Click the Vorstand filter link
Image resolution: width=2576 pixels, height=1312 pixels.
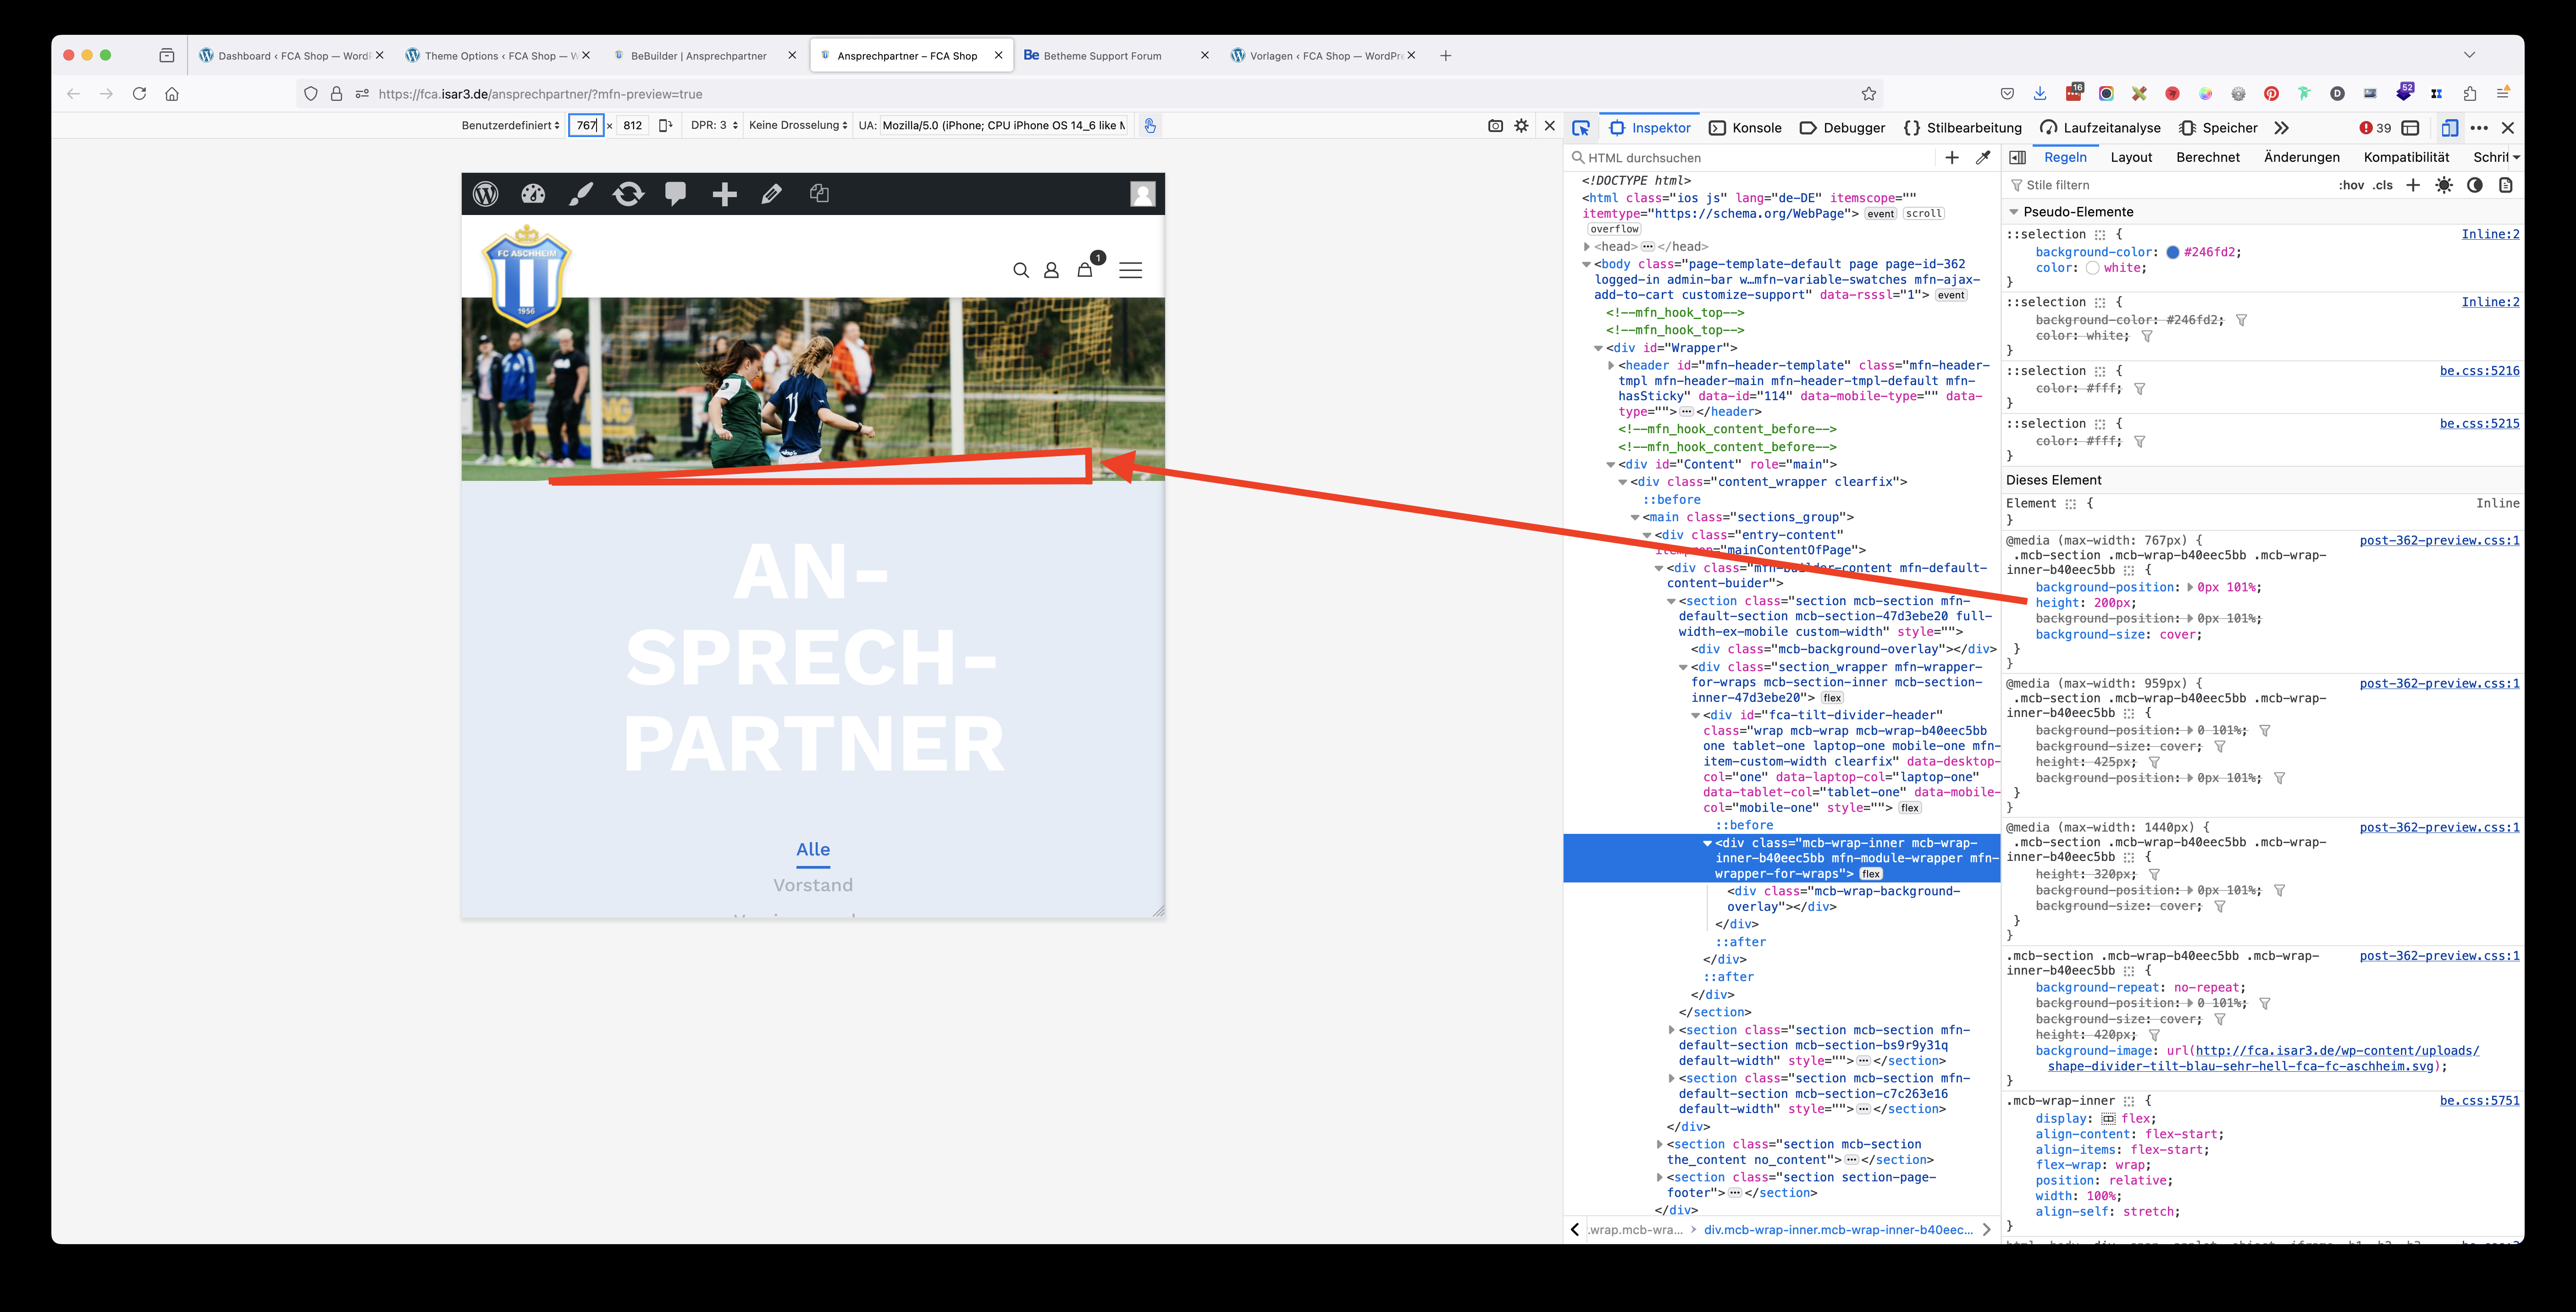pos(813,885)
